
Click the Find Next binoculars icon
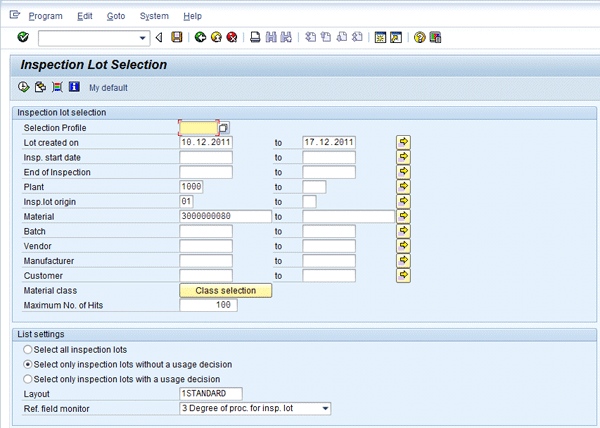286,37
